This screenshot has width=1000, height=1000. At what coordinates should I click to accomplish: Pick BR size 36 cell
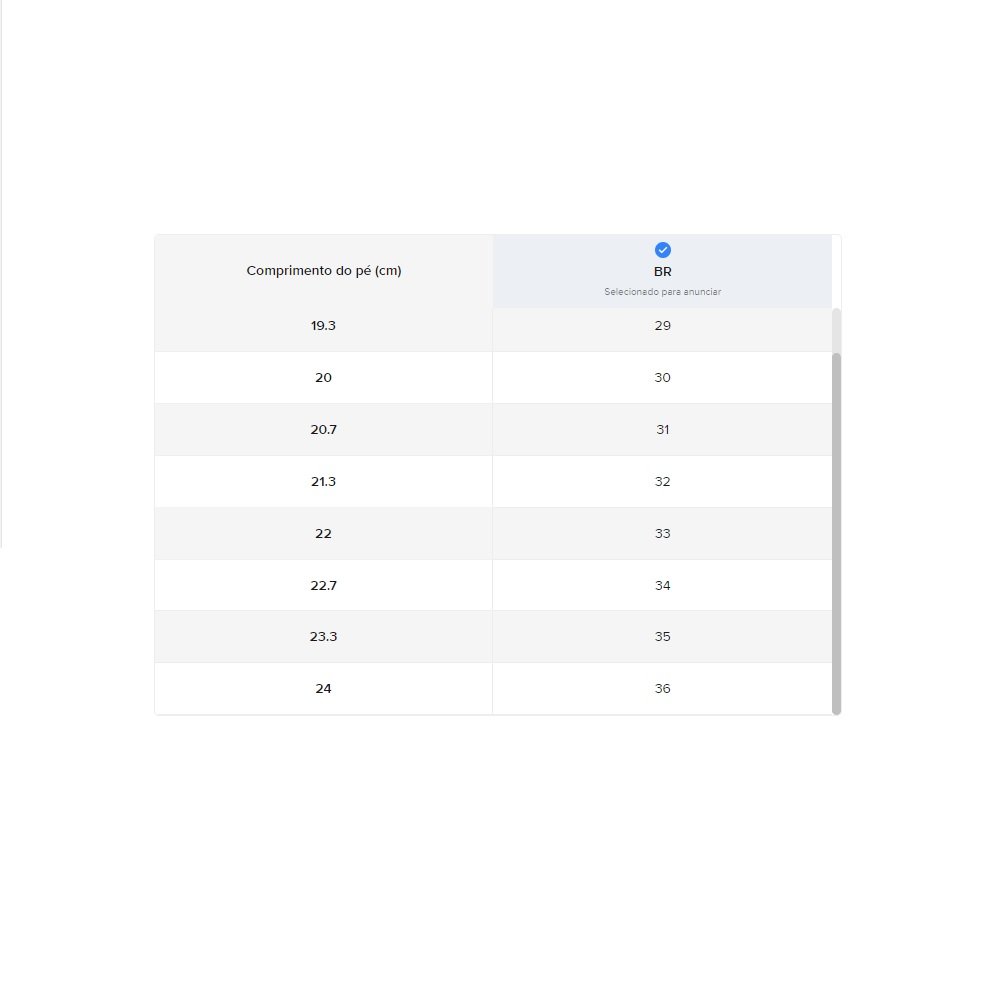click(662, 689)
